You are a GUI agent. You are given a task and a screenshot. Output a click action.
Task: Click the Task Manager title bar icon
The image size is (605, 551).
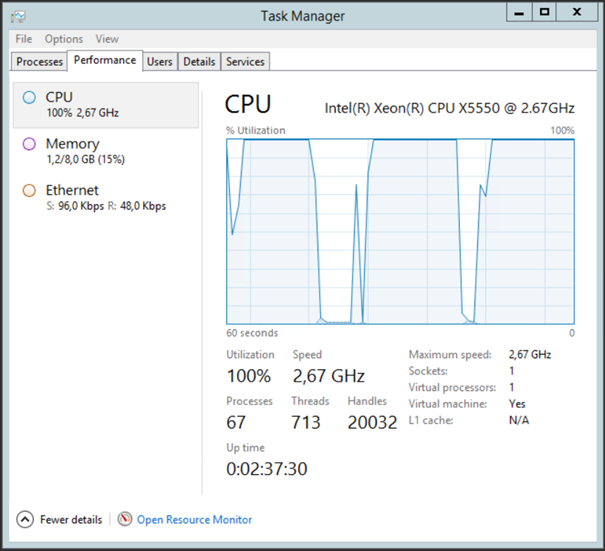click(x=18, y=15)
